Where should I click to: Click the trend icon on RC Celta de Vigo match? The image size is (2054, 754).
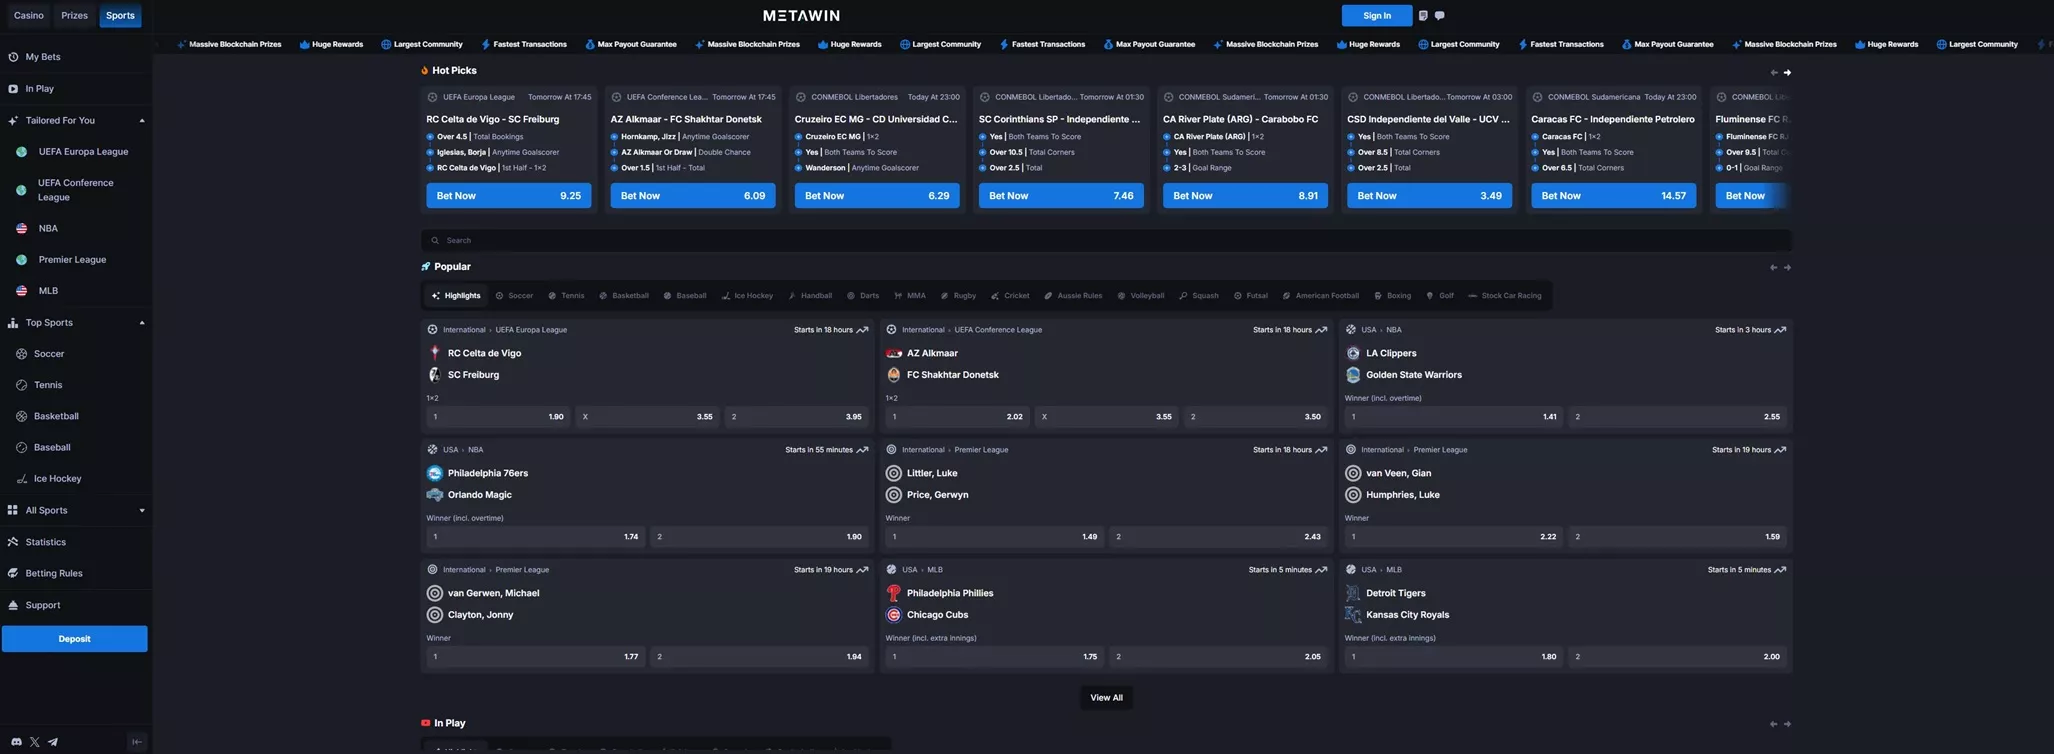coord(862,330)
